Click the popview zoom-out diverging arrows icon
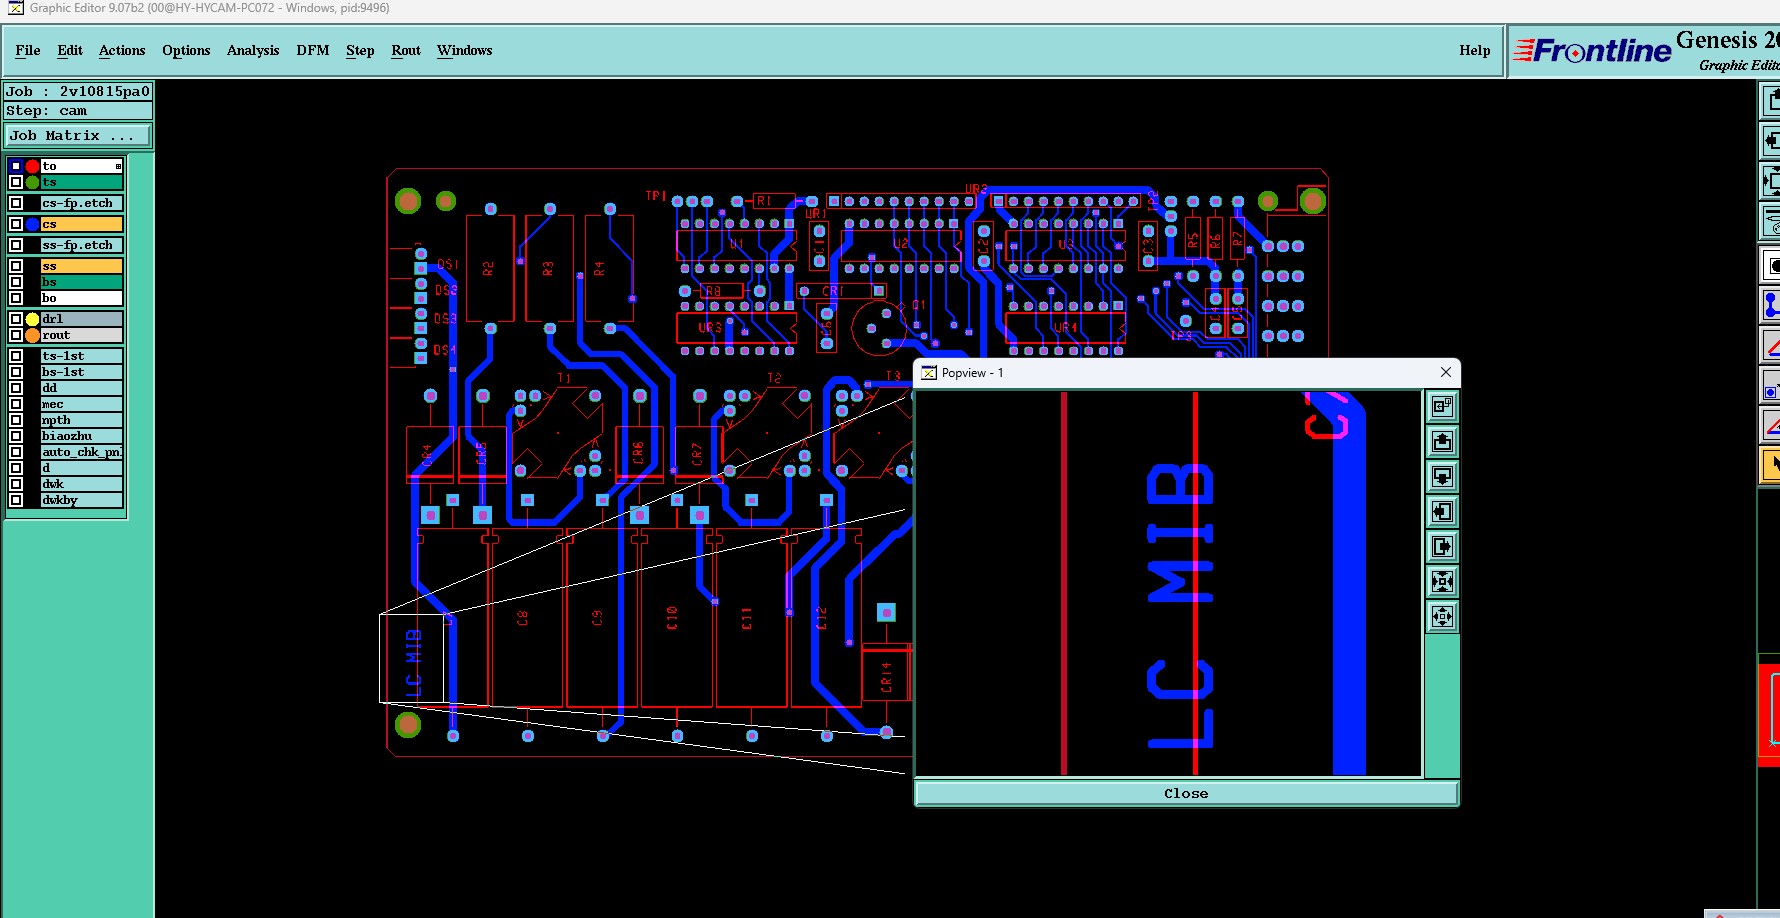This screenshot has width=1780, height=918. pyautogui.click(x=1442, y=616)
